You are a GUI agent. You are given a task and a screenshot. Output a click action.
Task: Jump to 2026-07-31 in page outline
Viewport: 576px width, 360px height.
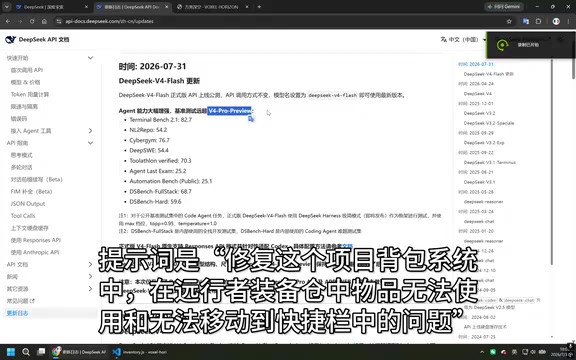click(x=476, y=64)
